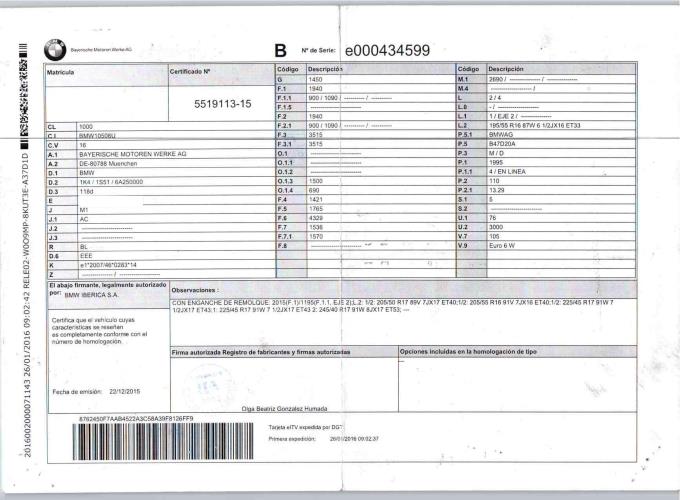Click the BMW roundel logo
The height and width of the screenshot is (500, 687).
pos(55,50)
